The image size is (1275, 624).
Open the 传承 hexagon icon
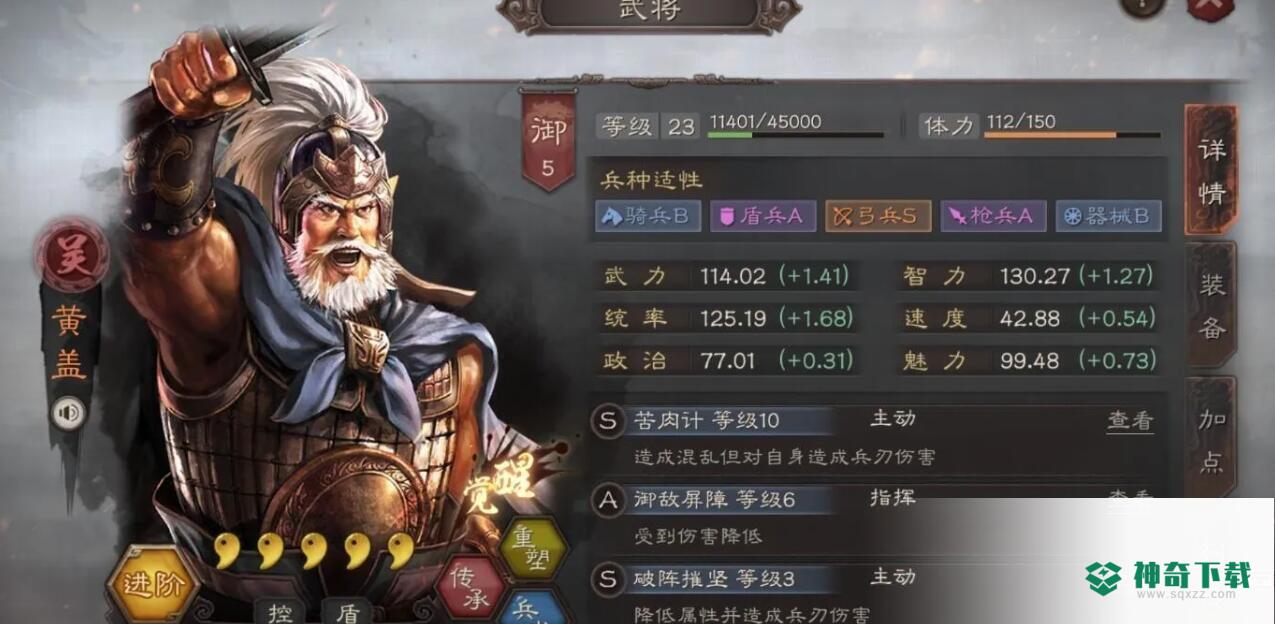tap(472, 587)
